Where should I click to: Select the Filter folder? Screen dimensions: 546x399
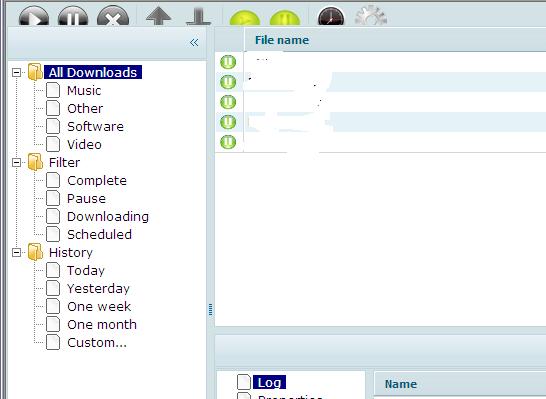coord(64,163)
